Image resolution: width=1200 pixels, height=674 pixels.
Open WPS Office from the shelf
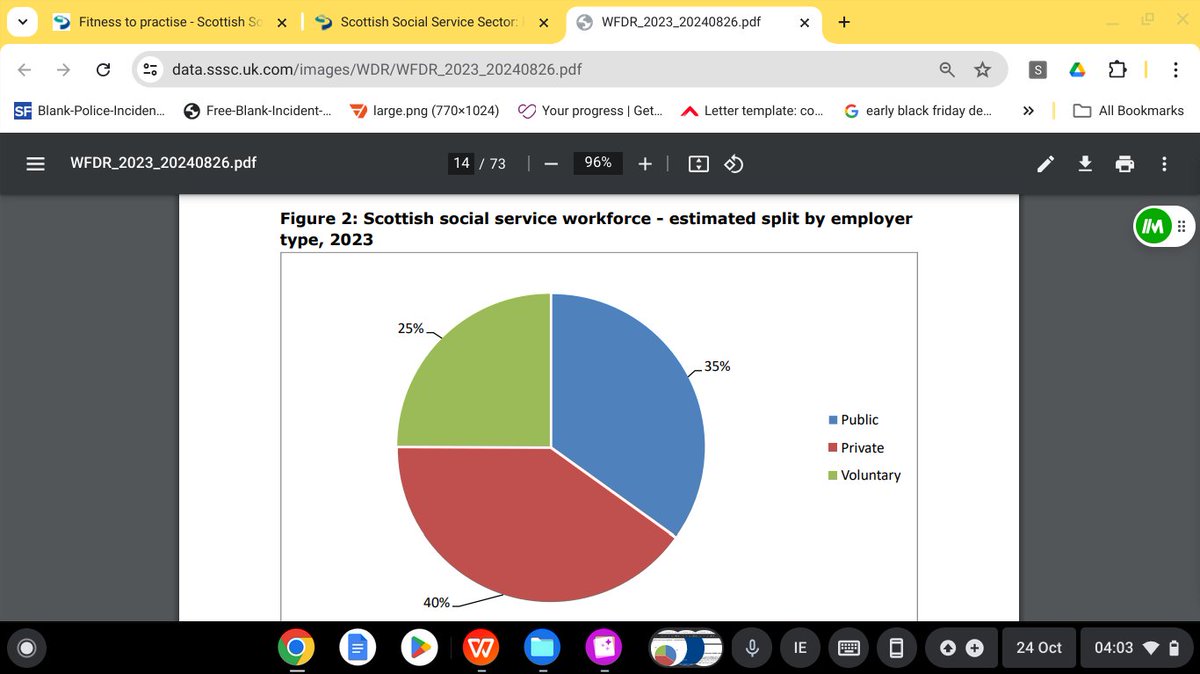[x=481, y=648]
